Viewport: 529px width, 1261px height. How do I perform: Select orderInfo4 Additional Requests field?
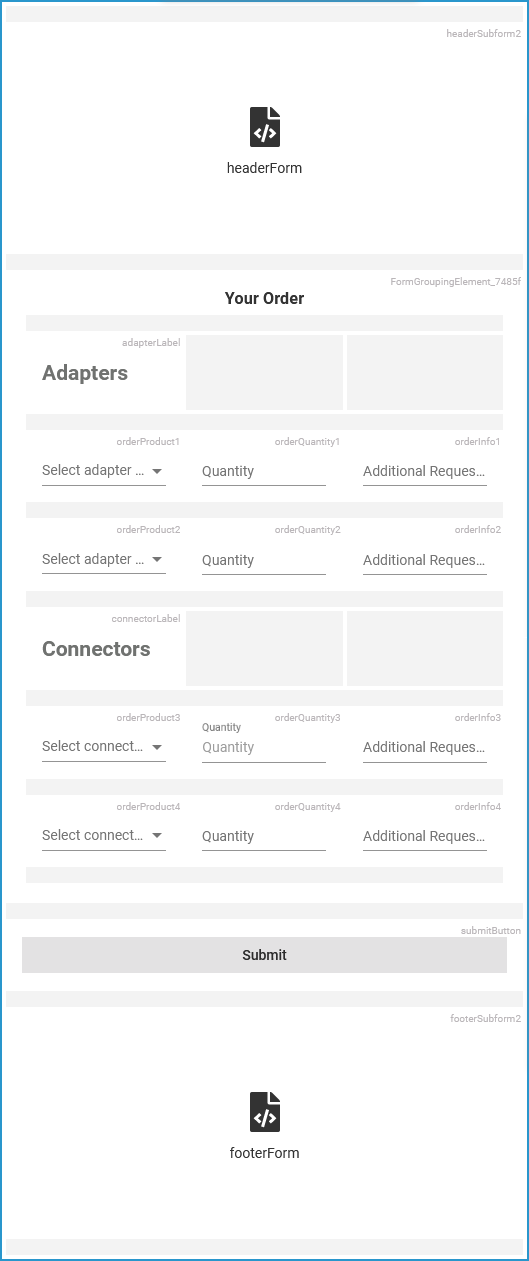click(x=425, y=836)
